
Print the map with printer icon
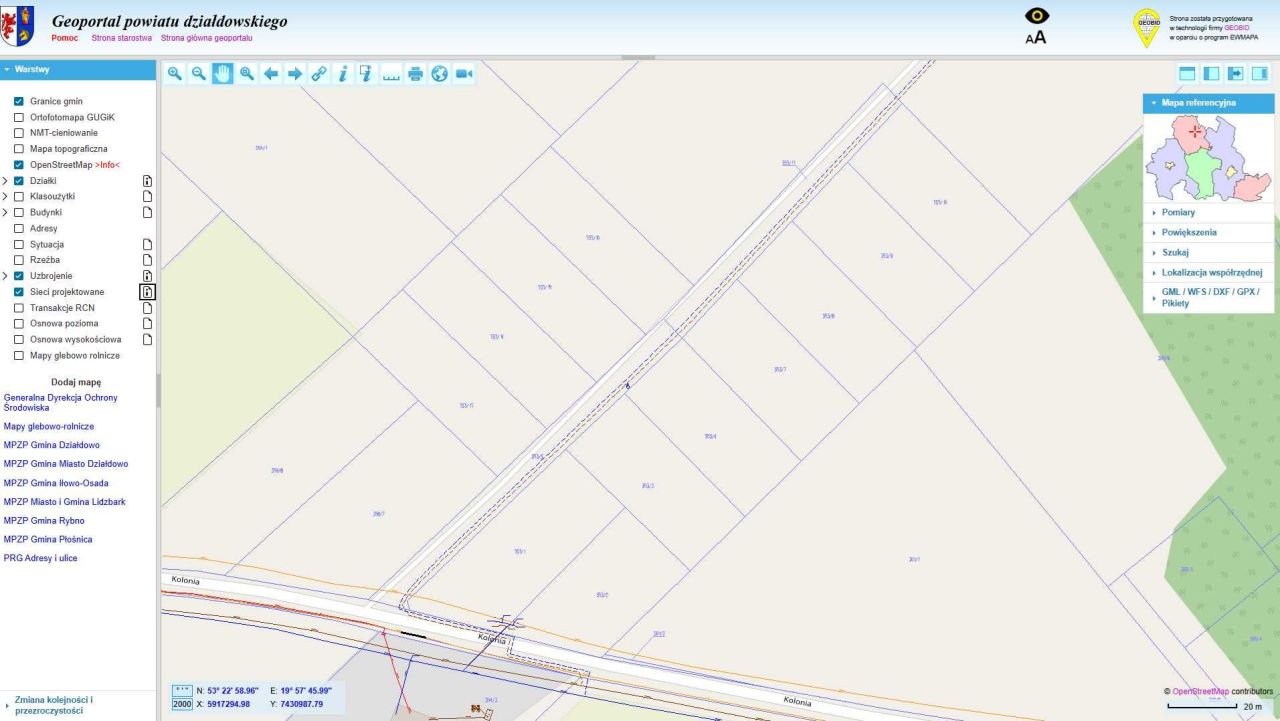[x=415, y=73]
